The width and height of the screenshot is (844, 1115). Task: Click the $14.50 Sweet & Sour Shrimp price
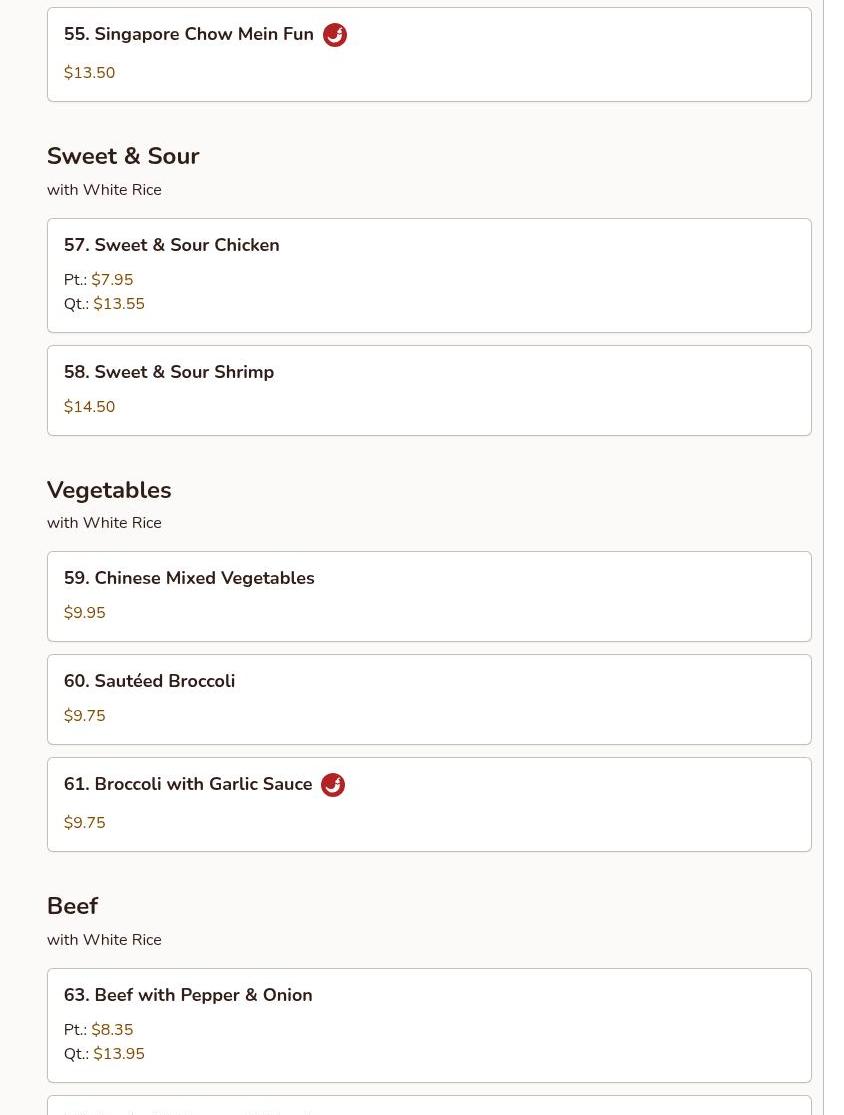[89, 407]
